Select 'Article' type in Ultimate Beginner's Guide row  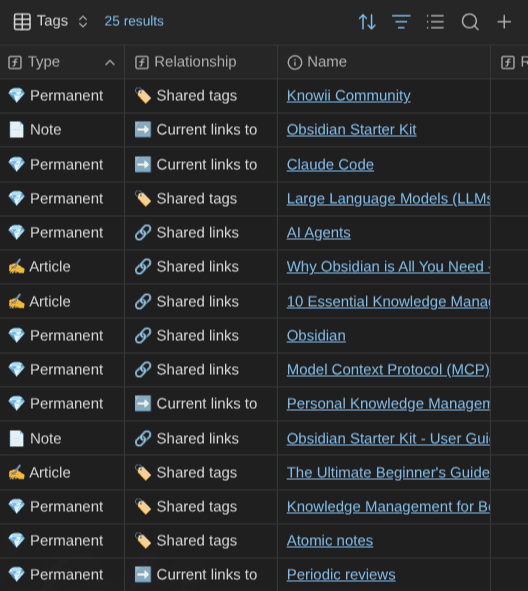50,472
